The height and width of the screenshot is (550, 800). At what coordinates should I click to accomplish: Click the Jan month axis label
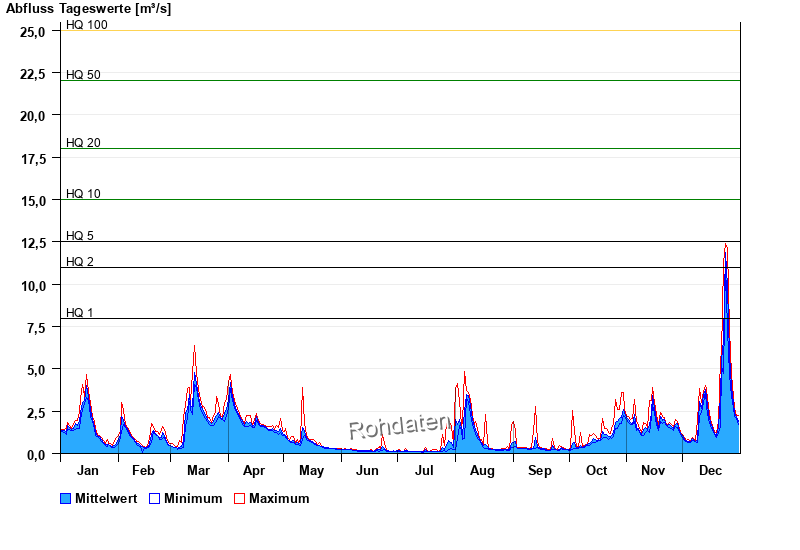(x=88, y=471)
